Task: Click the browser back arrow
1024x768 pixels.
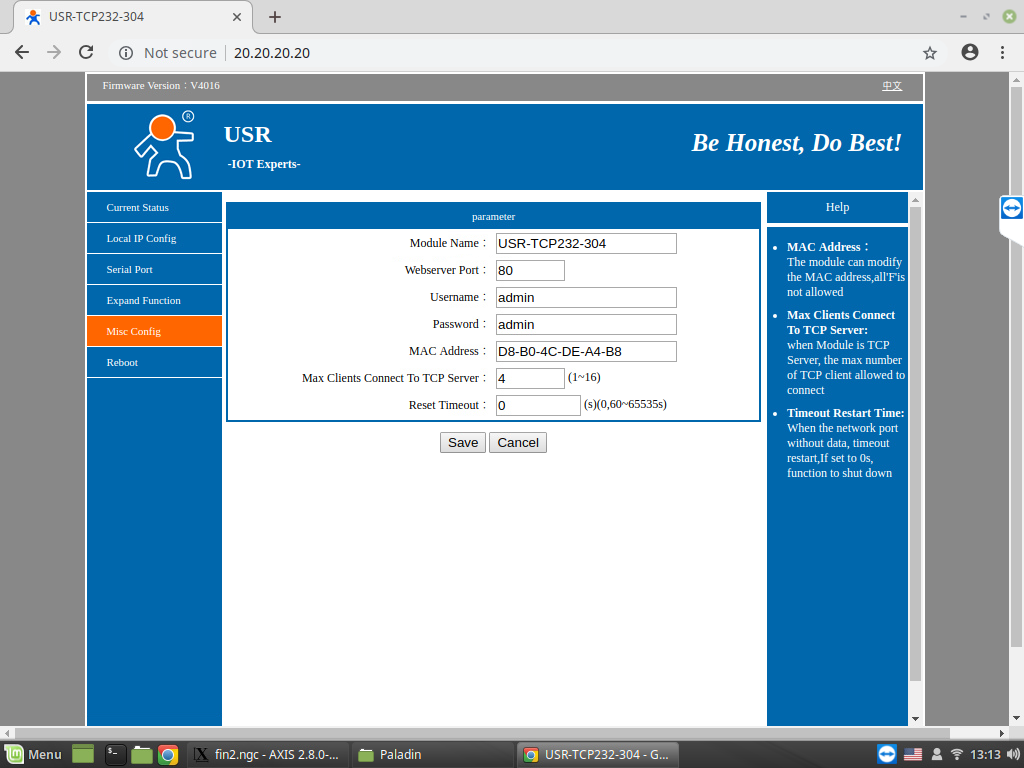Action: click(22, 52)
